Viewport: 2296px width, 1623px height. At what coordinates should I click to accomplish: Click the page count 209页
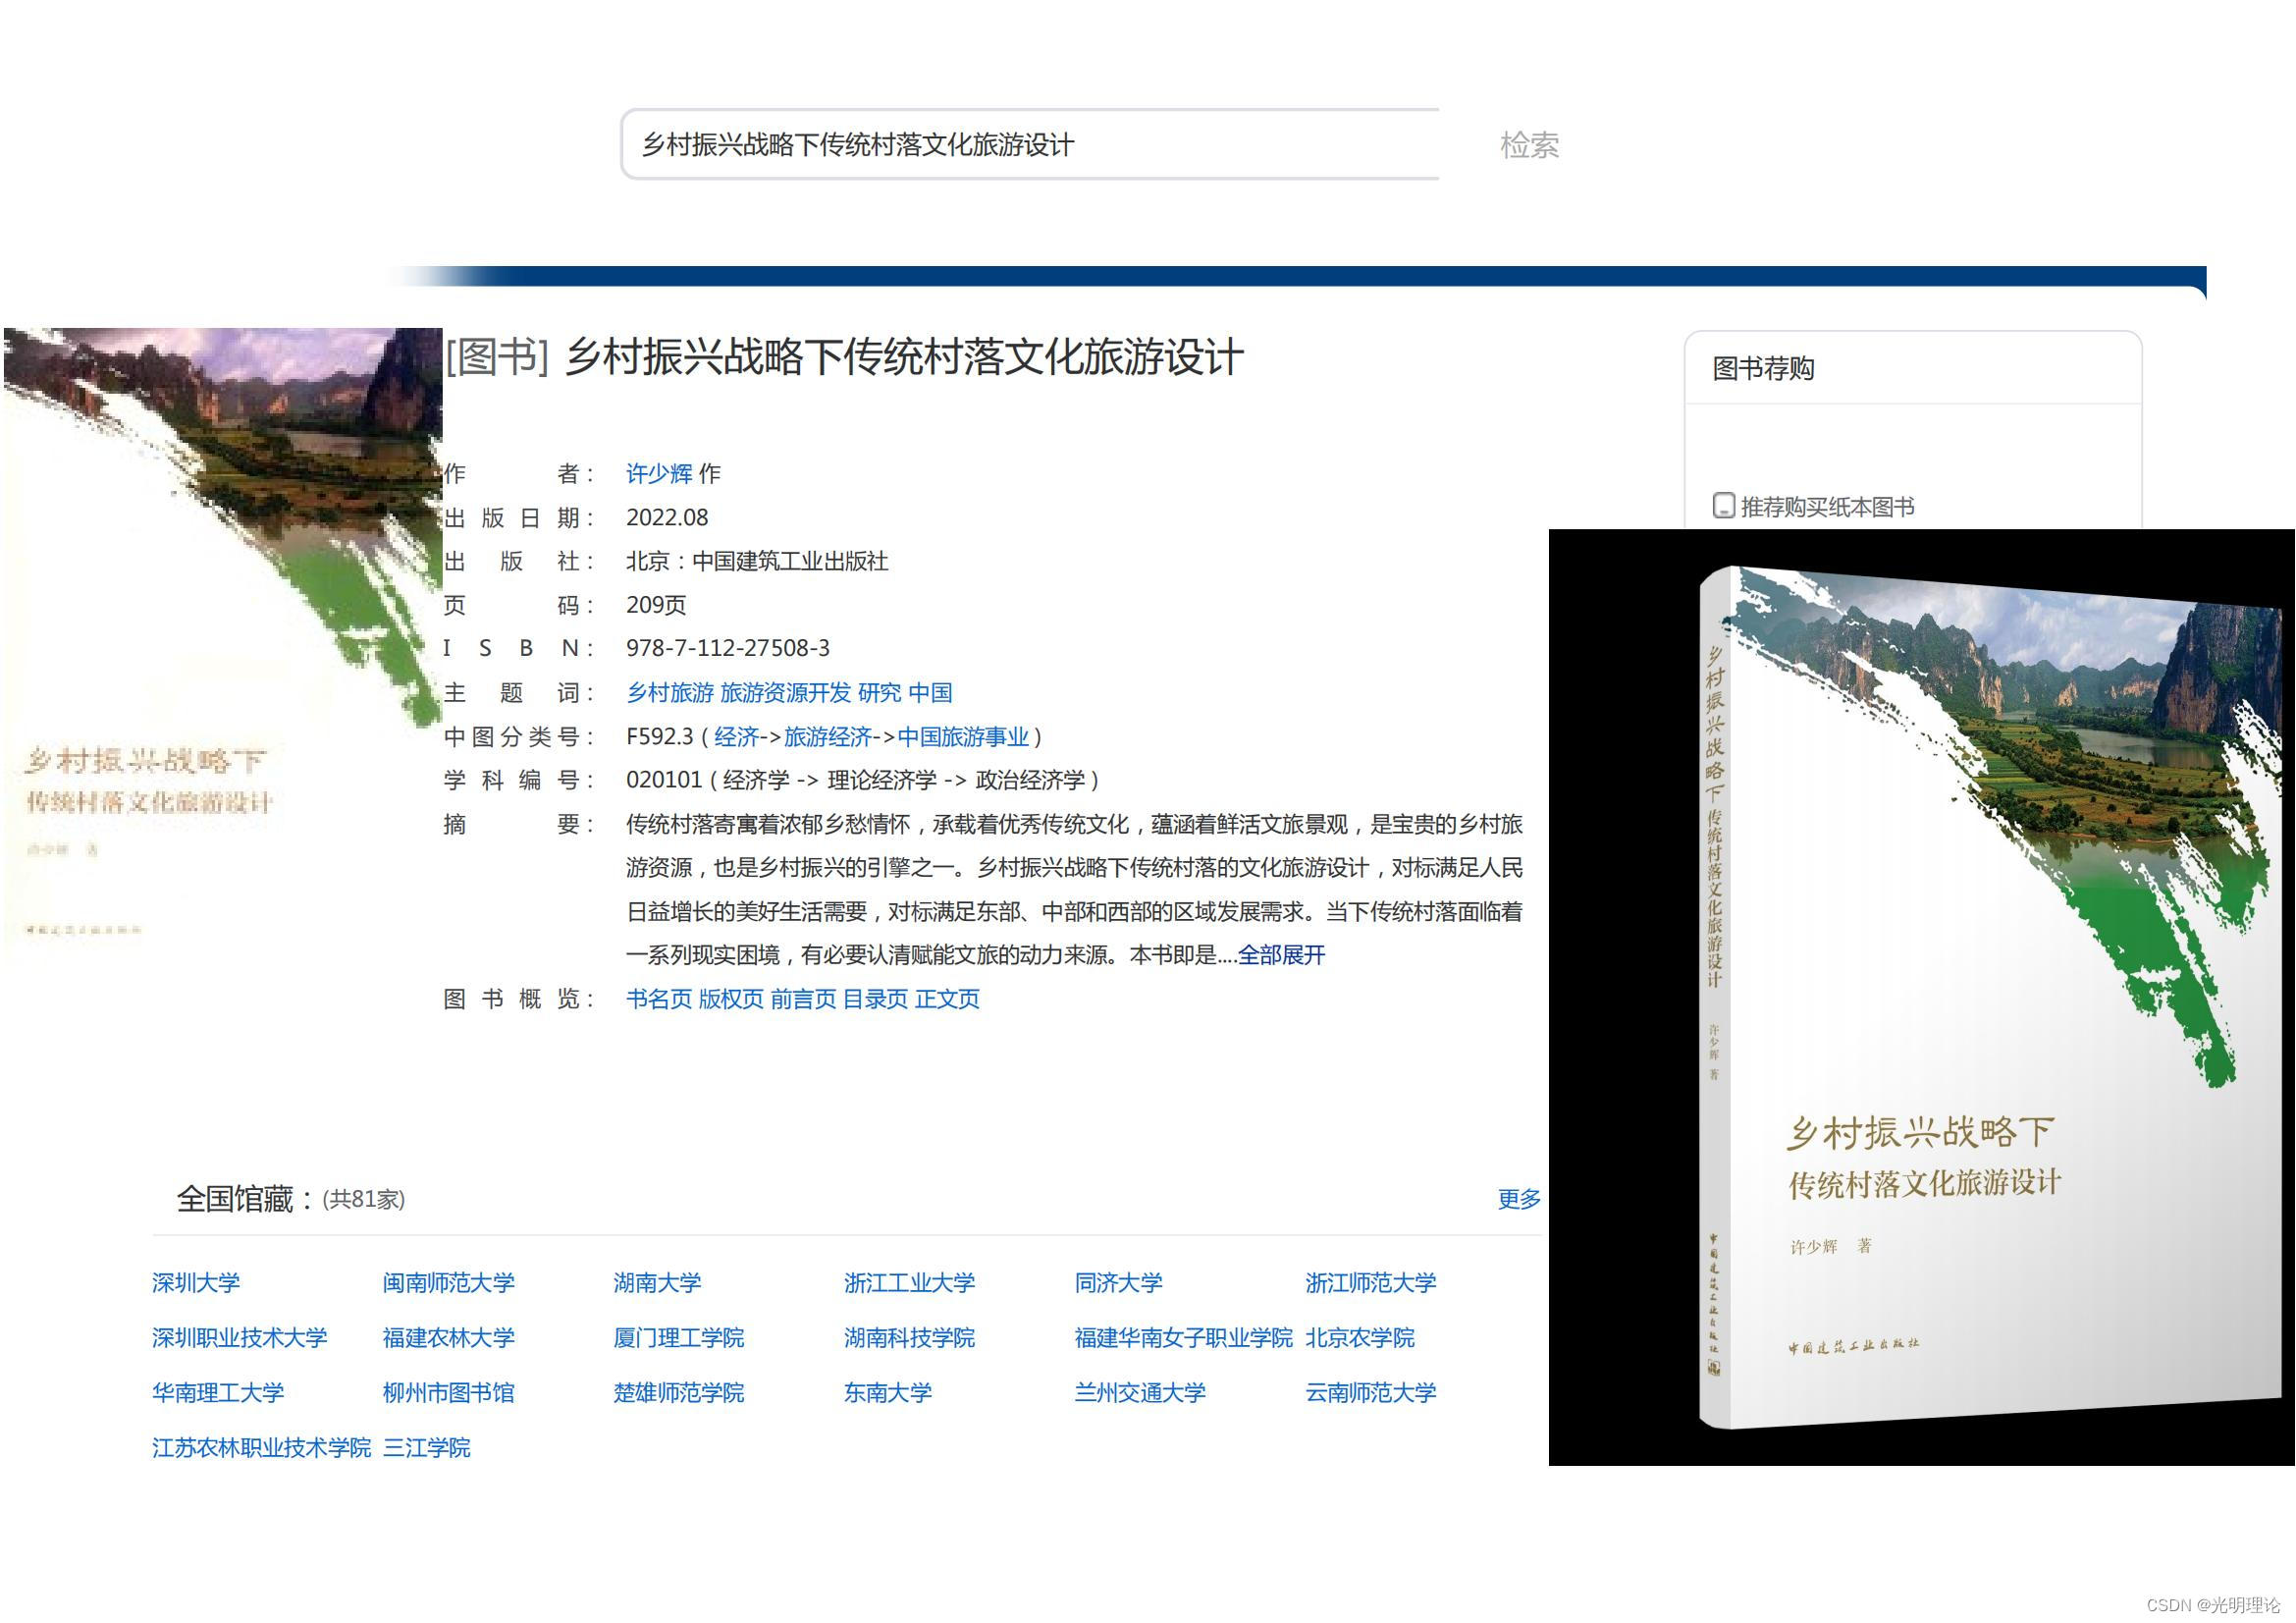656,604
